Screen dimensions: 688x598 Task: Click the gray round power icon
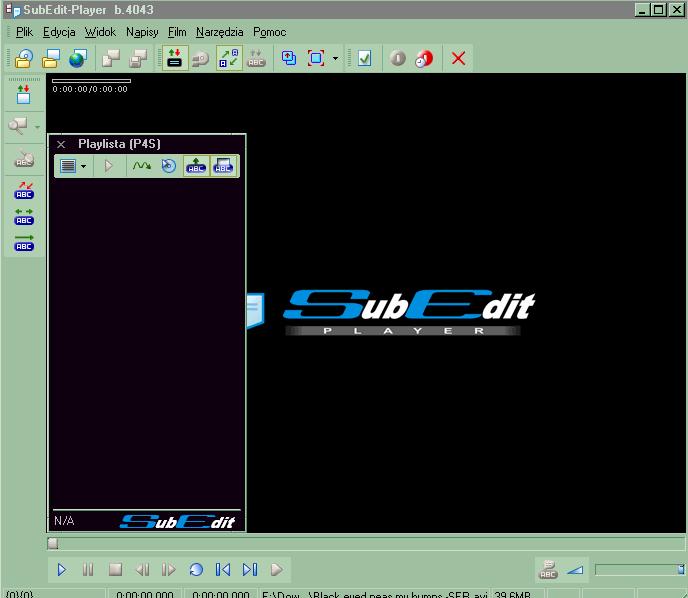tap(398, 58)
